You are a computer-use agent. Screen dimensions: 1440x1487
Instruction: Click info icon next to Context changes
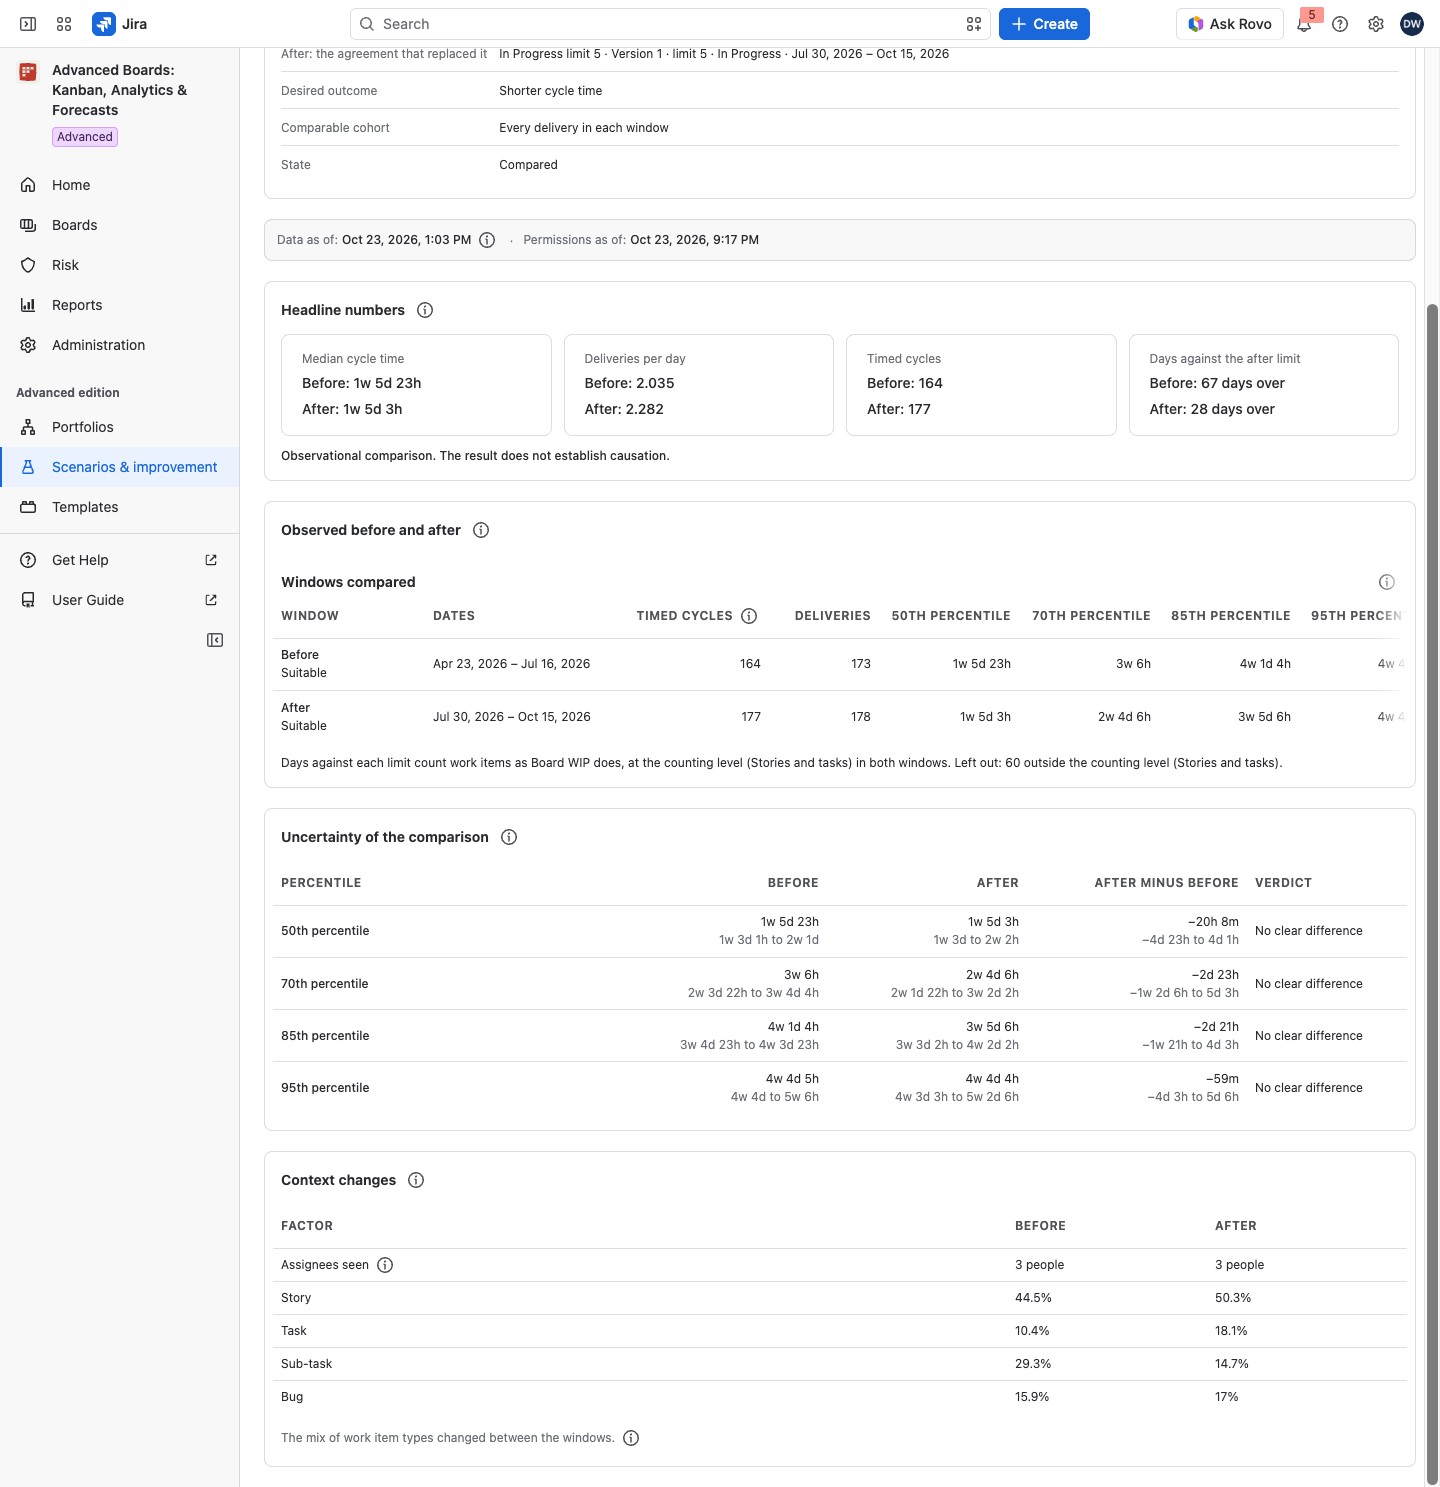pos(416,1180)
